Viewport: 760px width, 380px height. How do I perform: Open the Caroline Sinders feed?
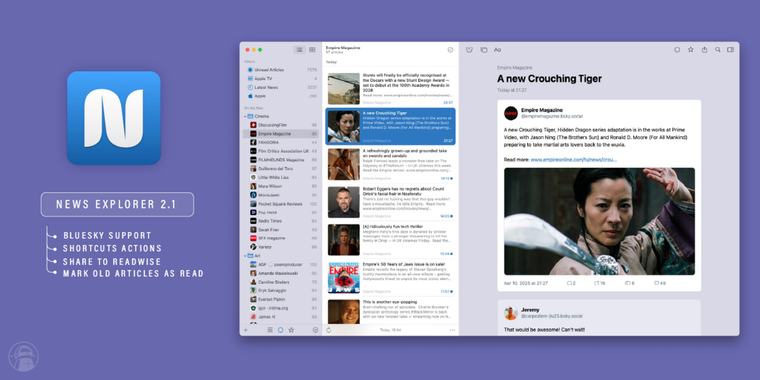coord(282,282)
